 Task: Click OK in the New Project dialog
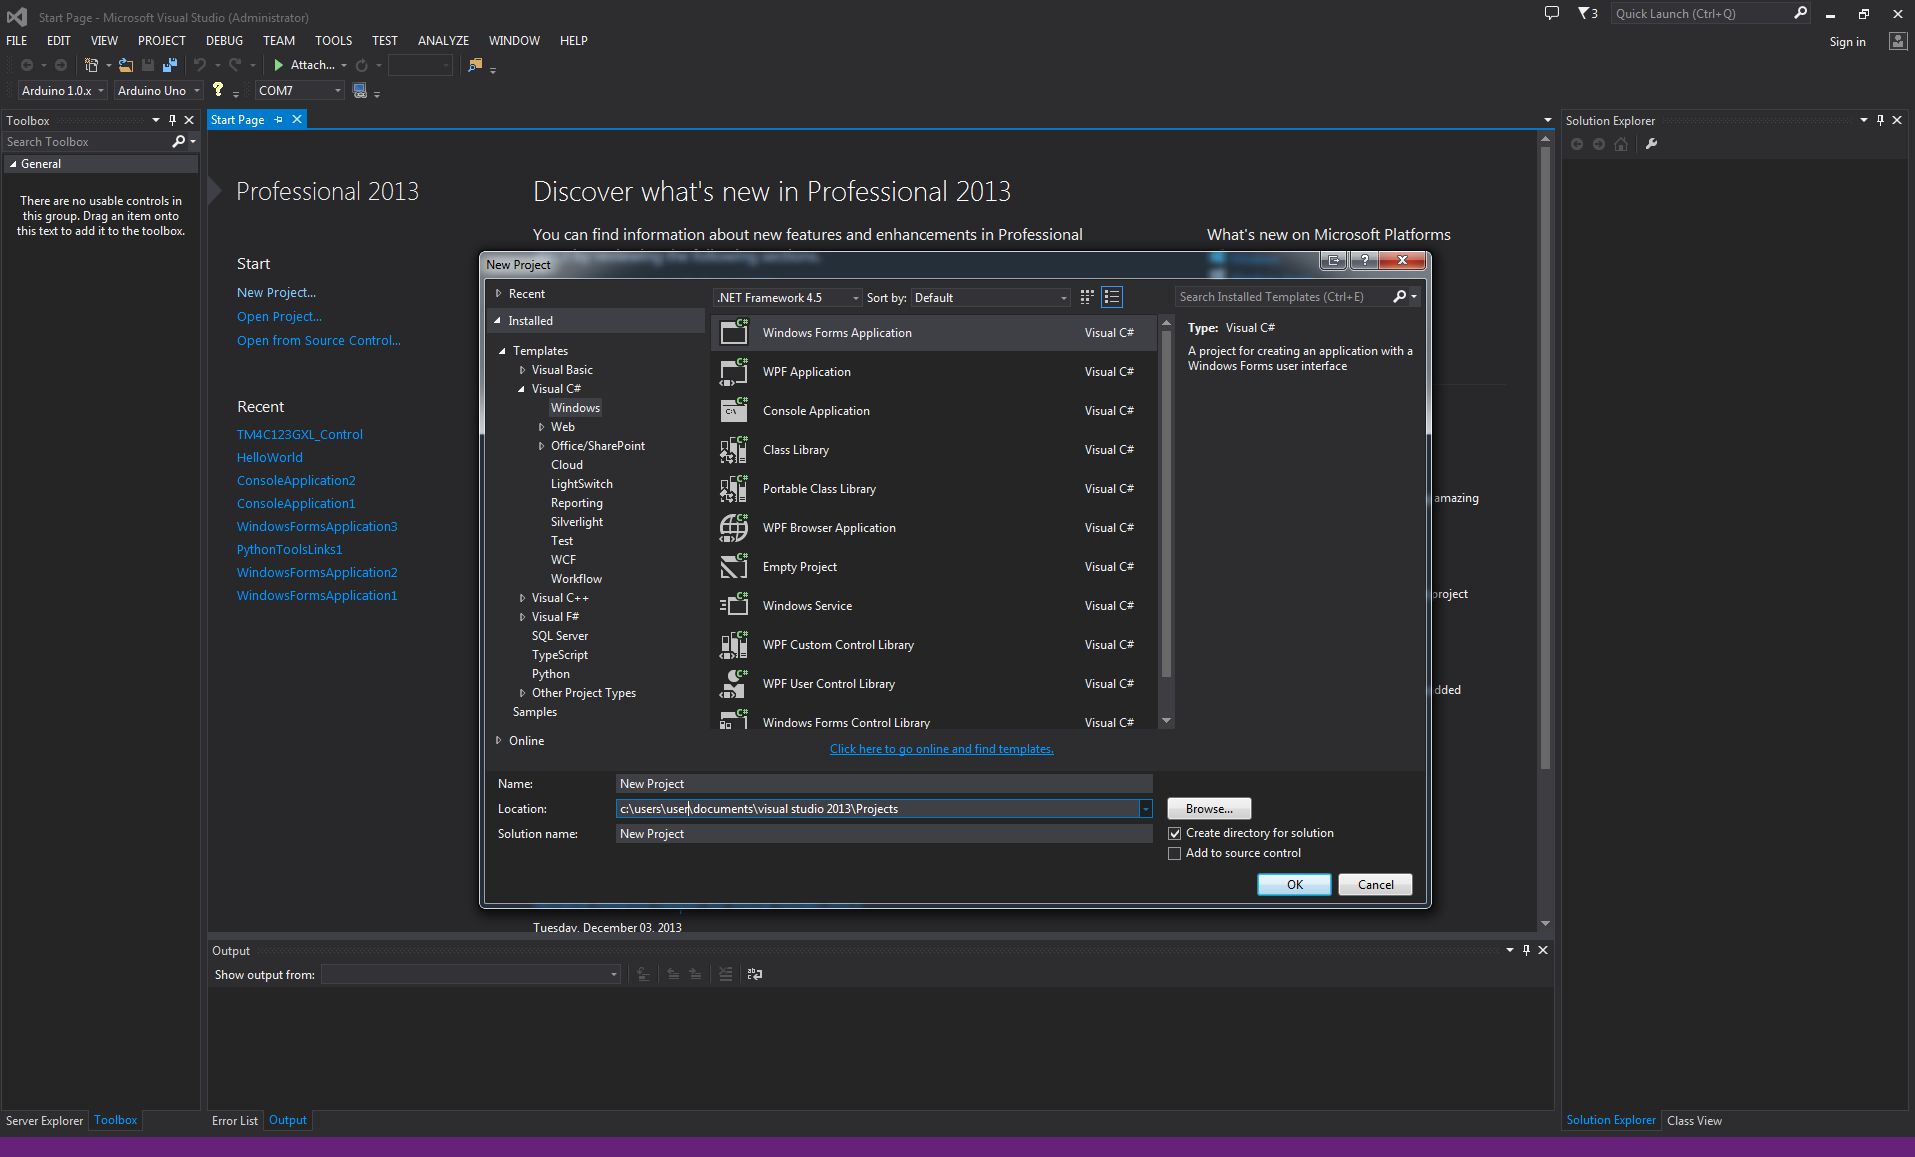click(x=1294, y=885)
